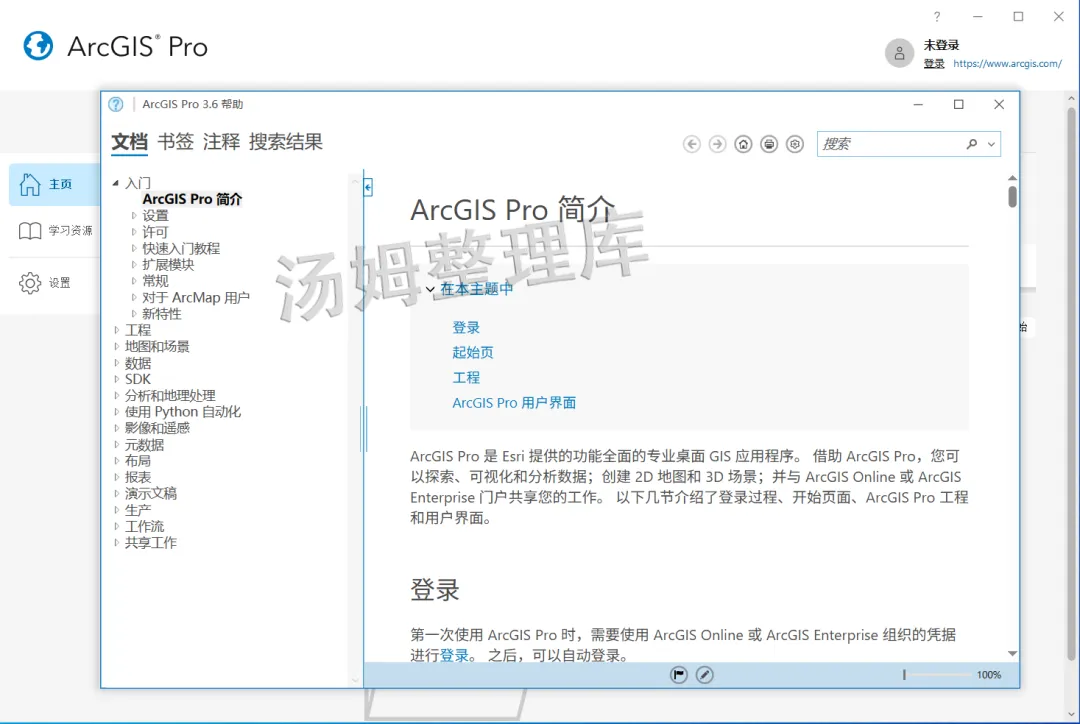Viewport: 1080px width, 724px height.
Task: Follow the 起始页 link
Action: point(473,353)
